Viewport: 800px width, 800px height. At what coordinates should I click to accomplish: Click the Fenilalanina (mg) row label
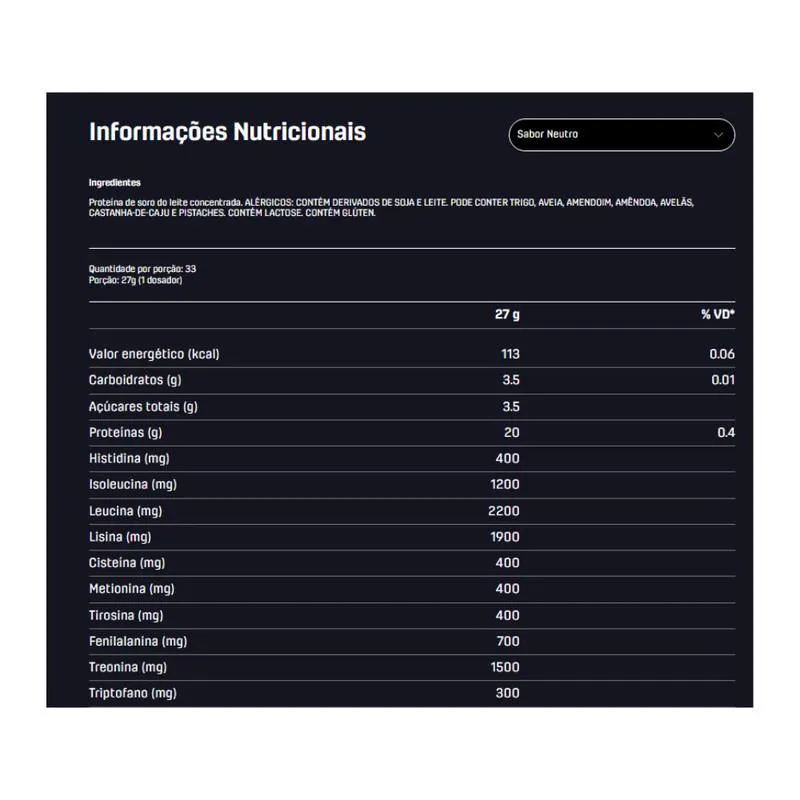coord(138,641)
